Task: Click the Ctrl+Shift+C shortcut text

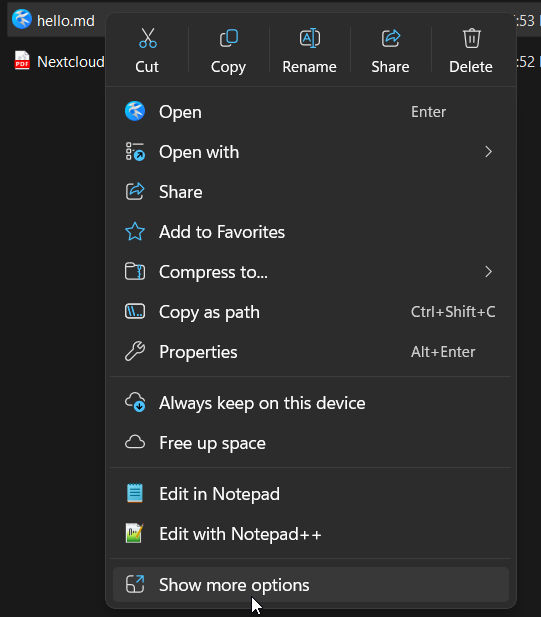Action: [x=453, y=312]
